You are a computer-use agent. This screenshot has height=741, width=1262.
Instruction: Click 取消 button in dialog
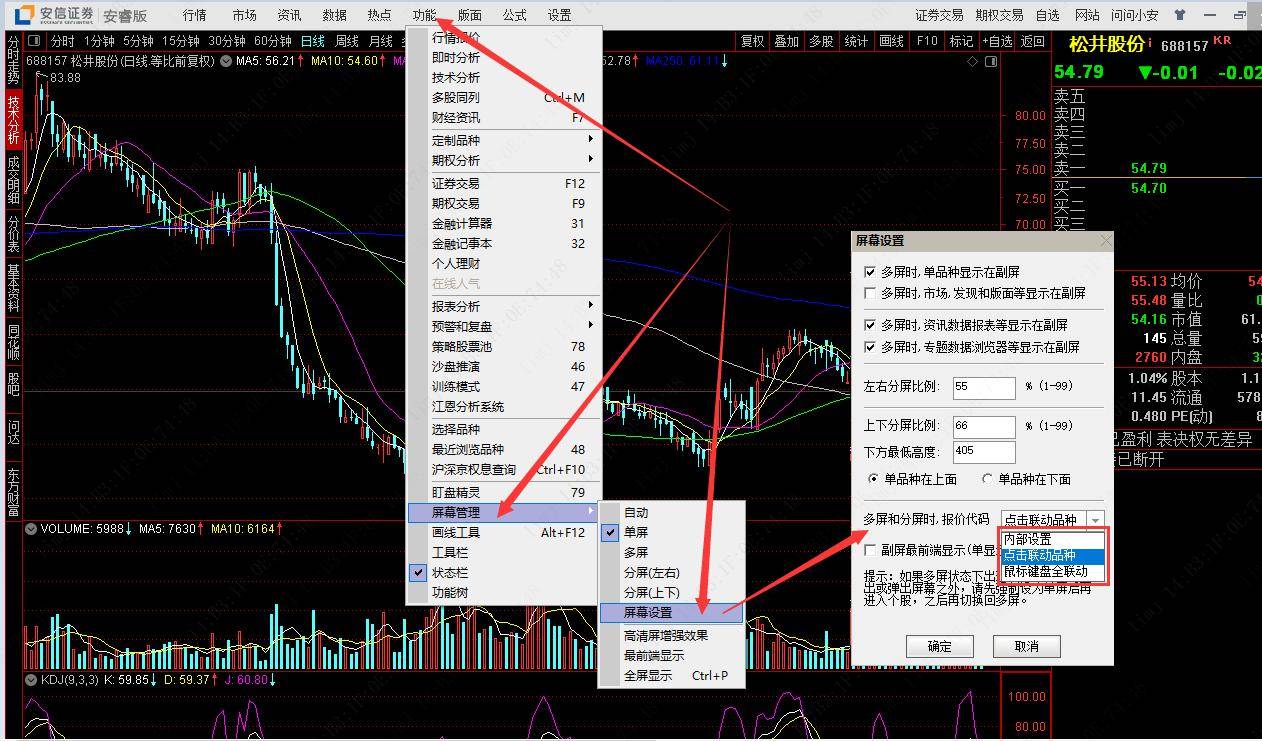tap(1026, 646)
